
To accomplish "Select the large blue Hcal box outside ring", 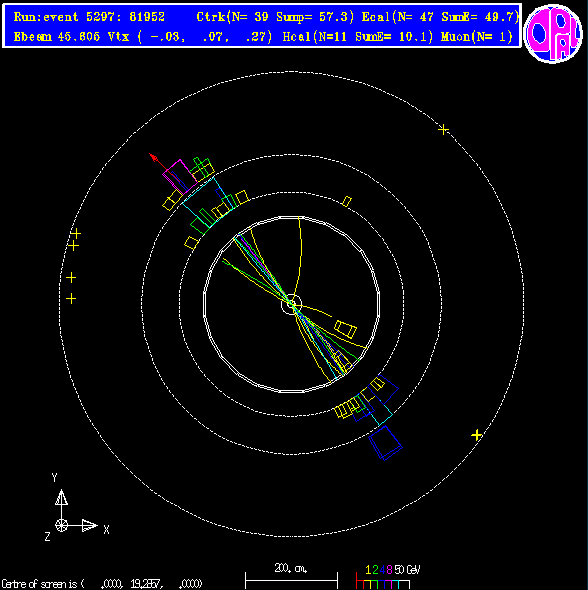I will pyautogui.click(x=385, y=443).
